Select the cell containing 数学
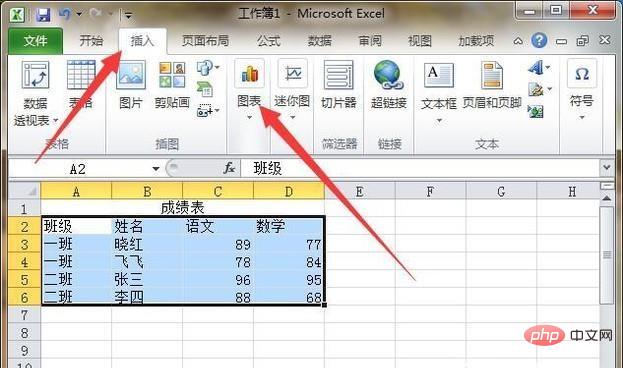623x368 pixels. [289, 226]
